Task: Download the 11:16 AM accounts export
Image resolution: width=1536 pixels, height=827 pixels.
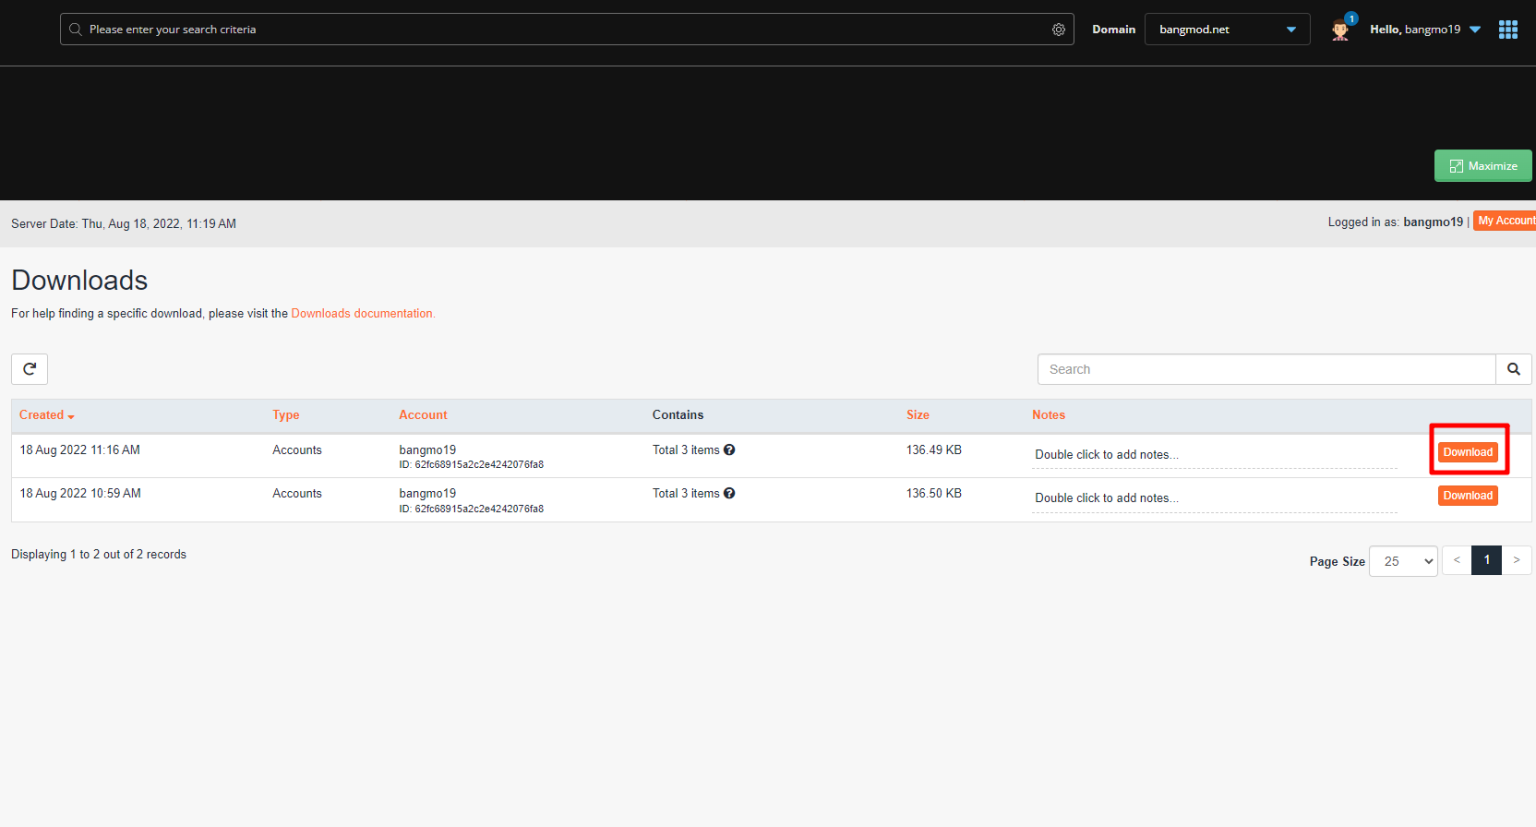Action: coord(1467,451)
